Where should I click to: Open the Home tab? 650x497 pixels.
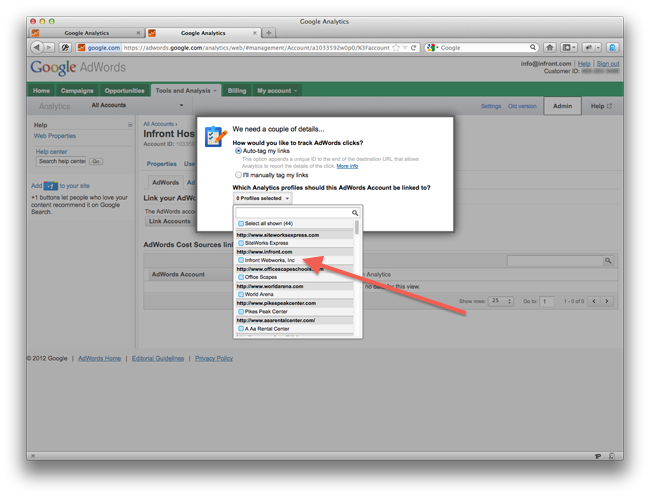41,90
